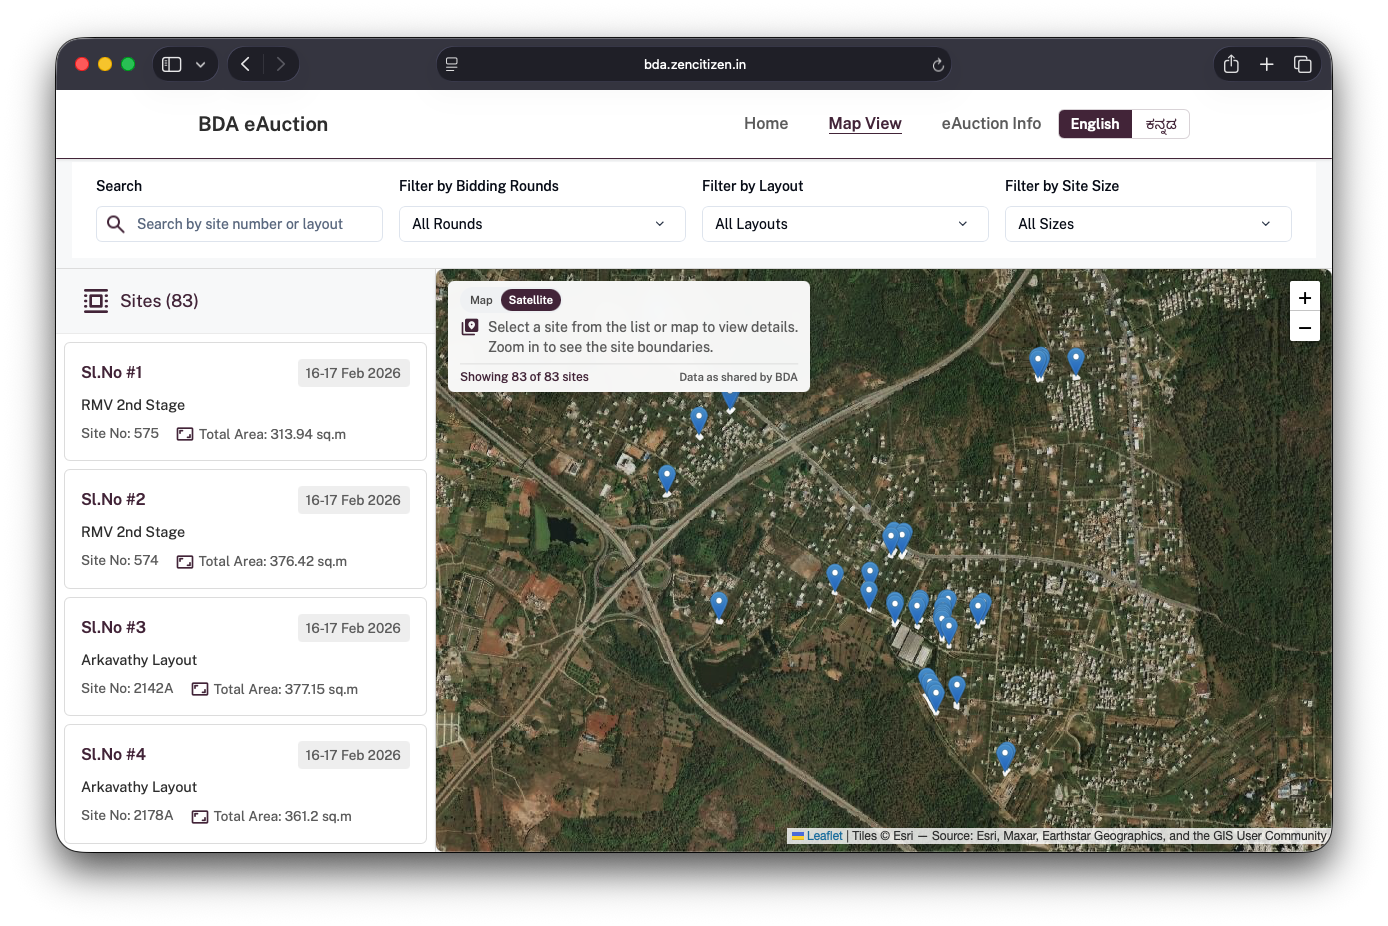This screenshot has width=1388, height=926.
Task: Switch map to Satellite view
Action: 530,300
